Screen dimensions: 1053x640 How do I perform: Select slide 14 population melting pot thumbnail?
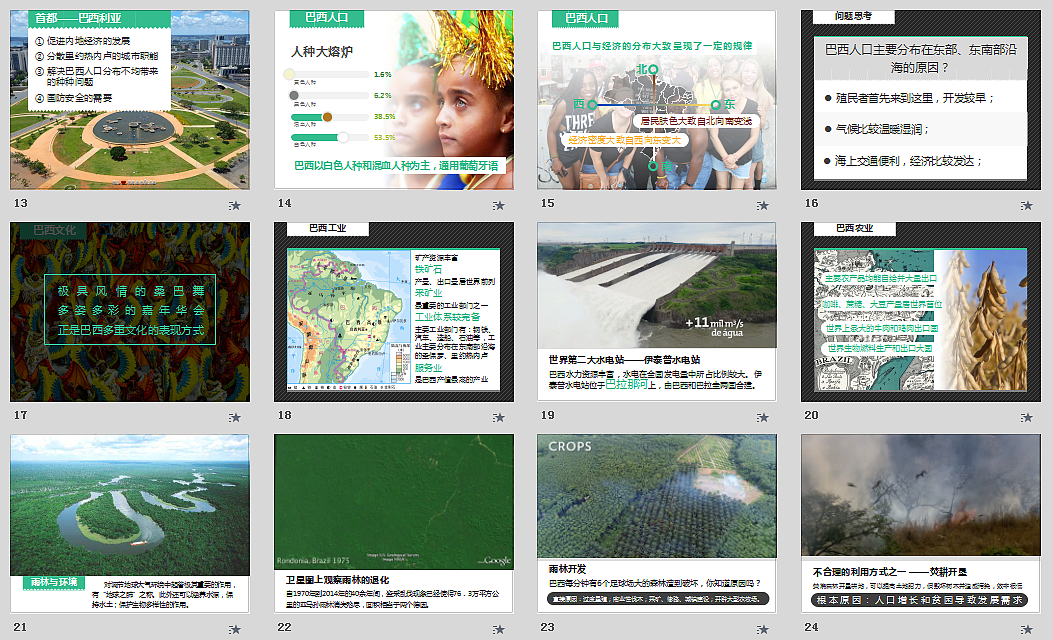pyautogui.click(x=394, y=99)
